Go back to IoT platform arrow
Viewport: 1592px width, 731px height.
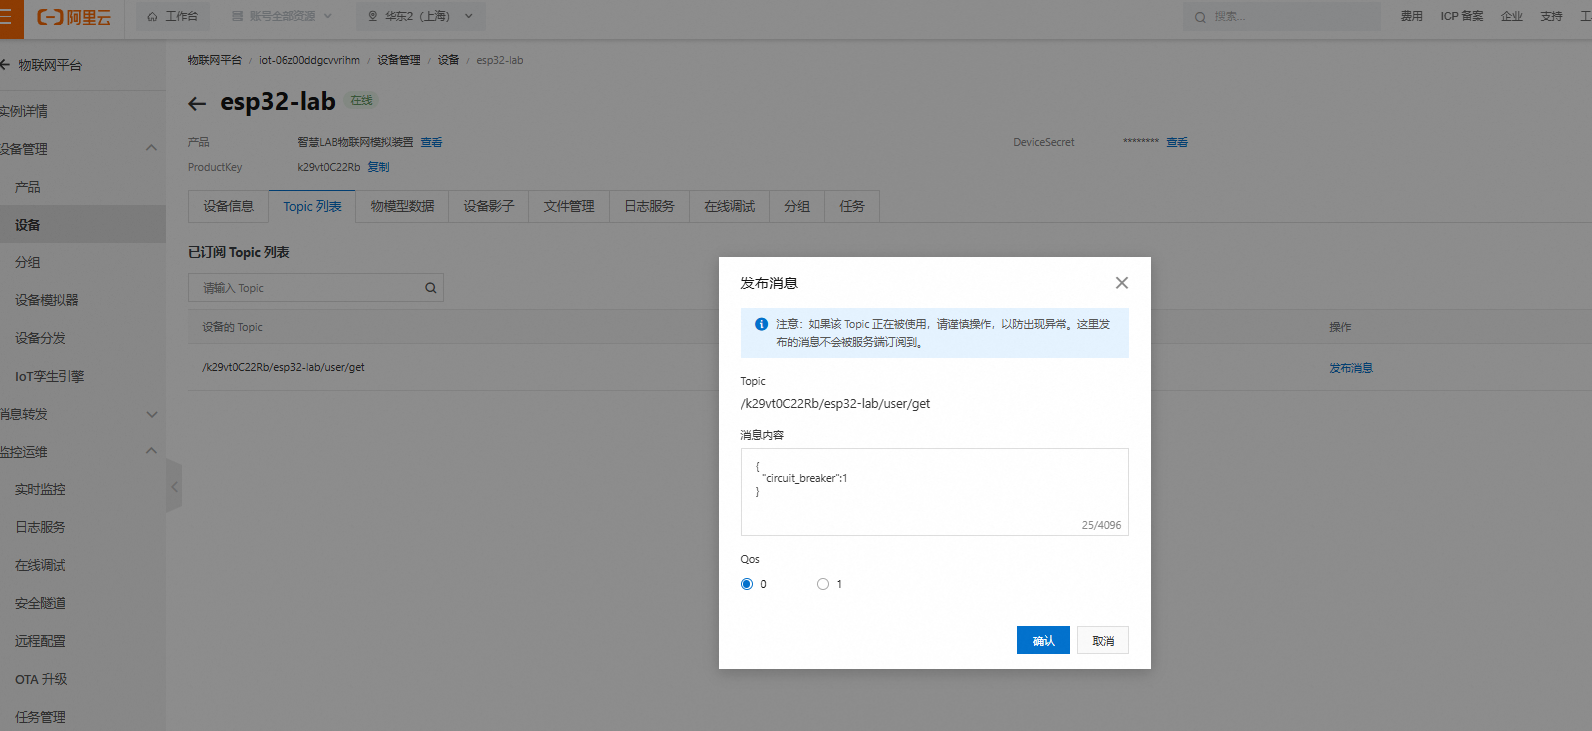coord(5,65)
